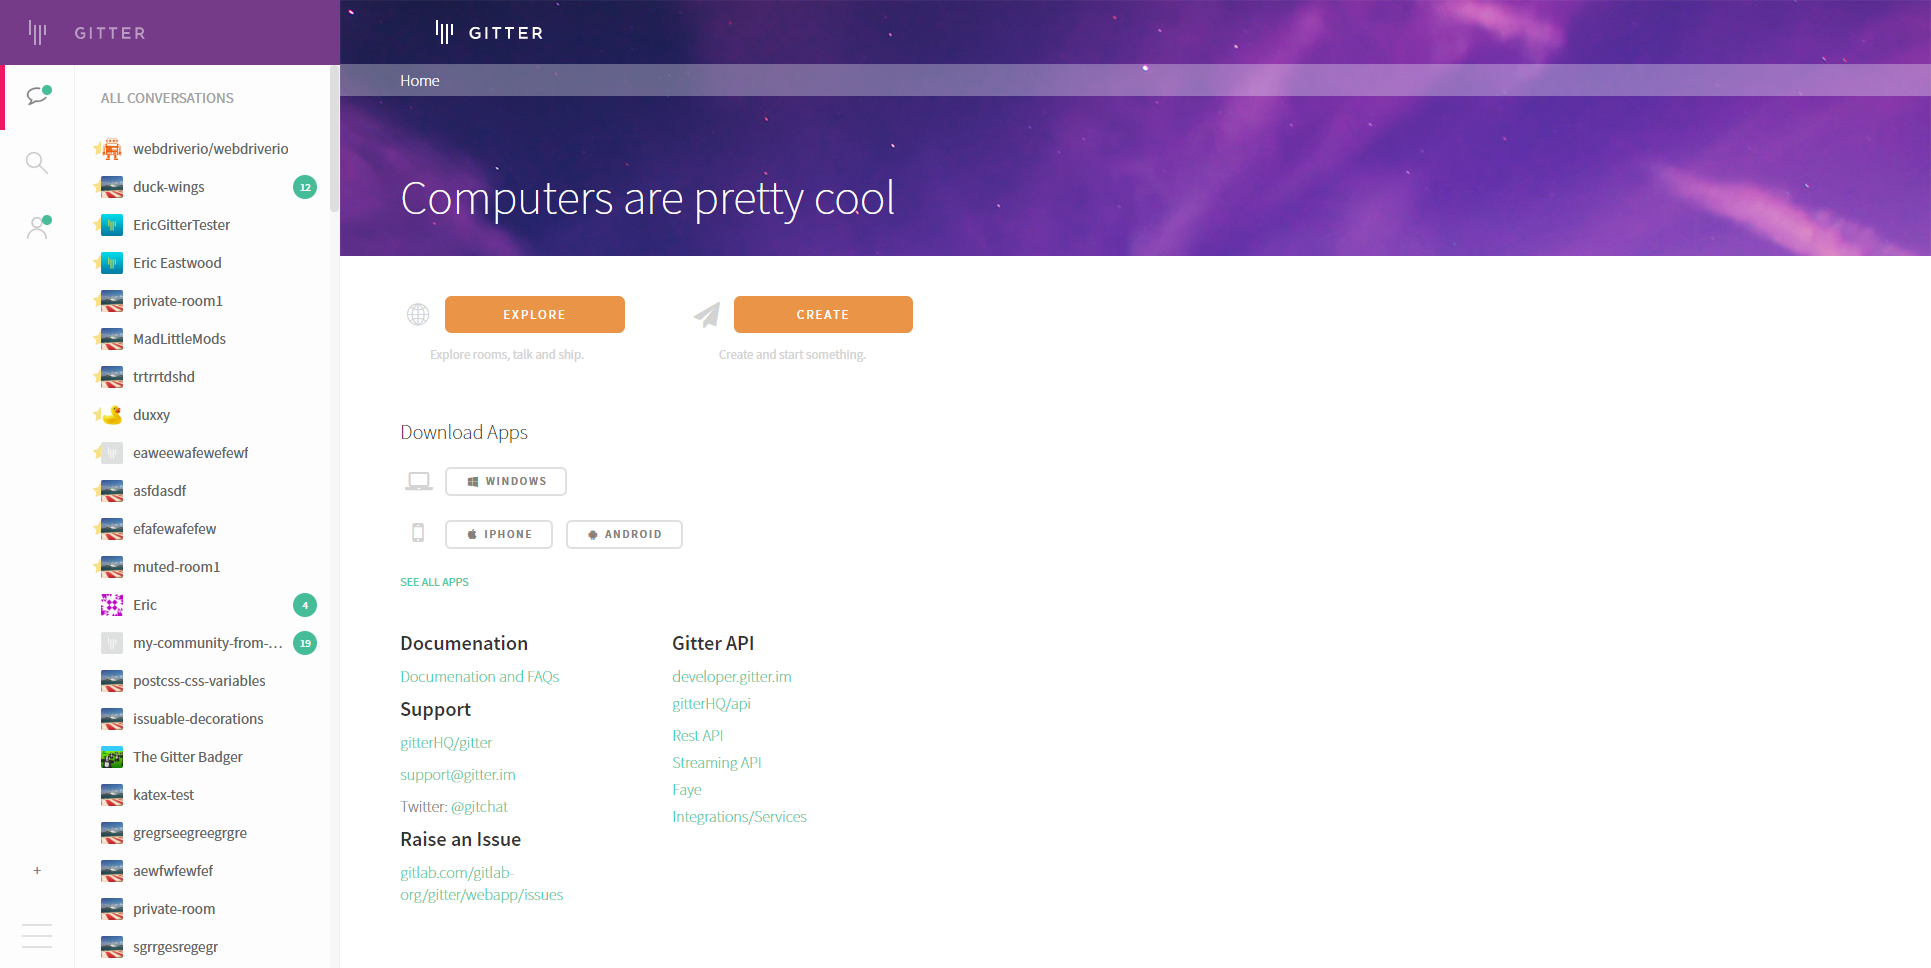Click the conversation list scrollbar
This screenshot has height=968, width=1931.
334,140
